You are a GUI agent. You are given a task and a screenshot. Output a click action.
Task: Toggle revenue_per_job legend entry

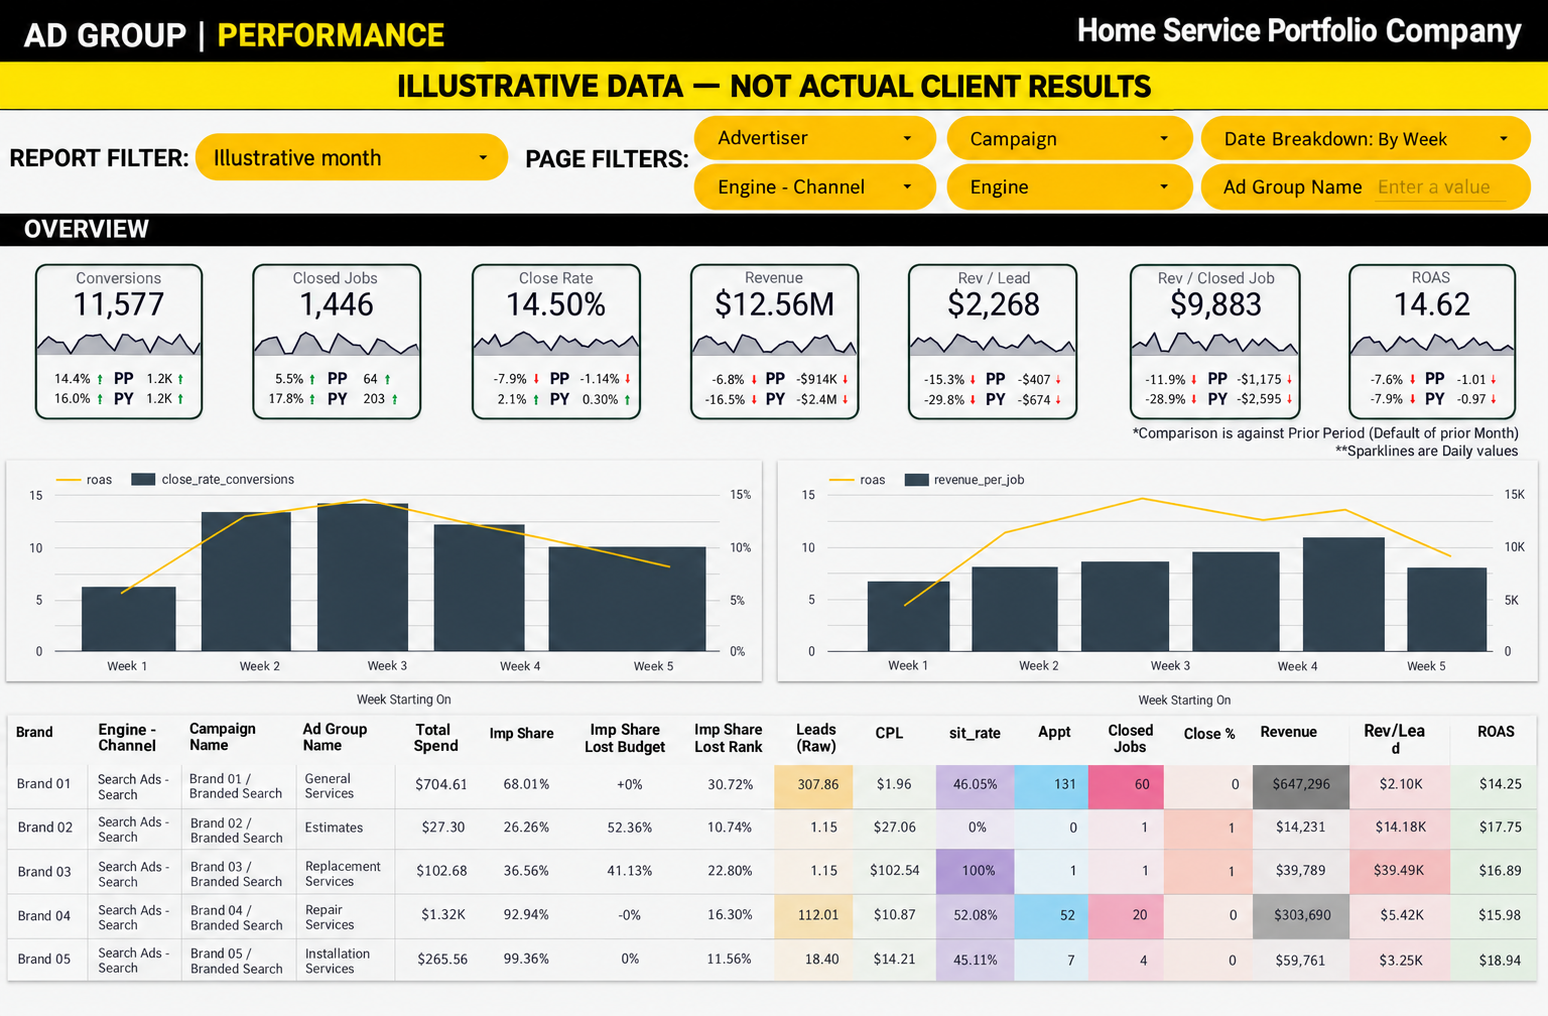965,480
